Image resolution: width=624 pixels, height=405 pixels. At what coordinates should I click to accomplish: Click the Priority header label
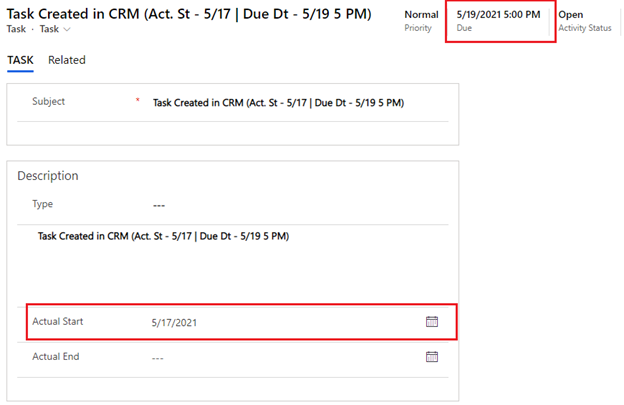418,28
